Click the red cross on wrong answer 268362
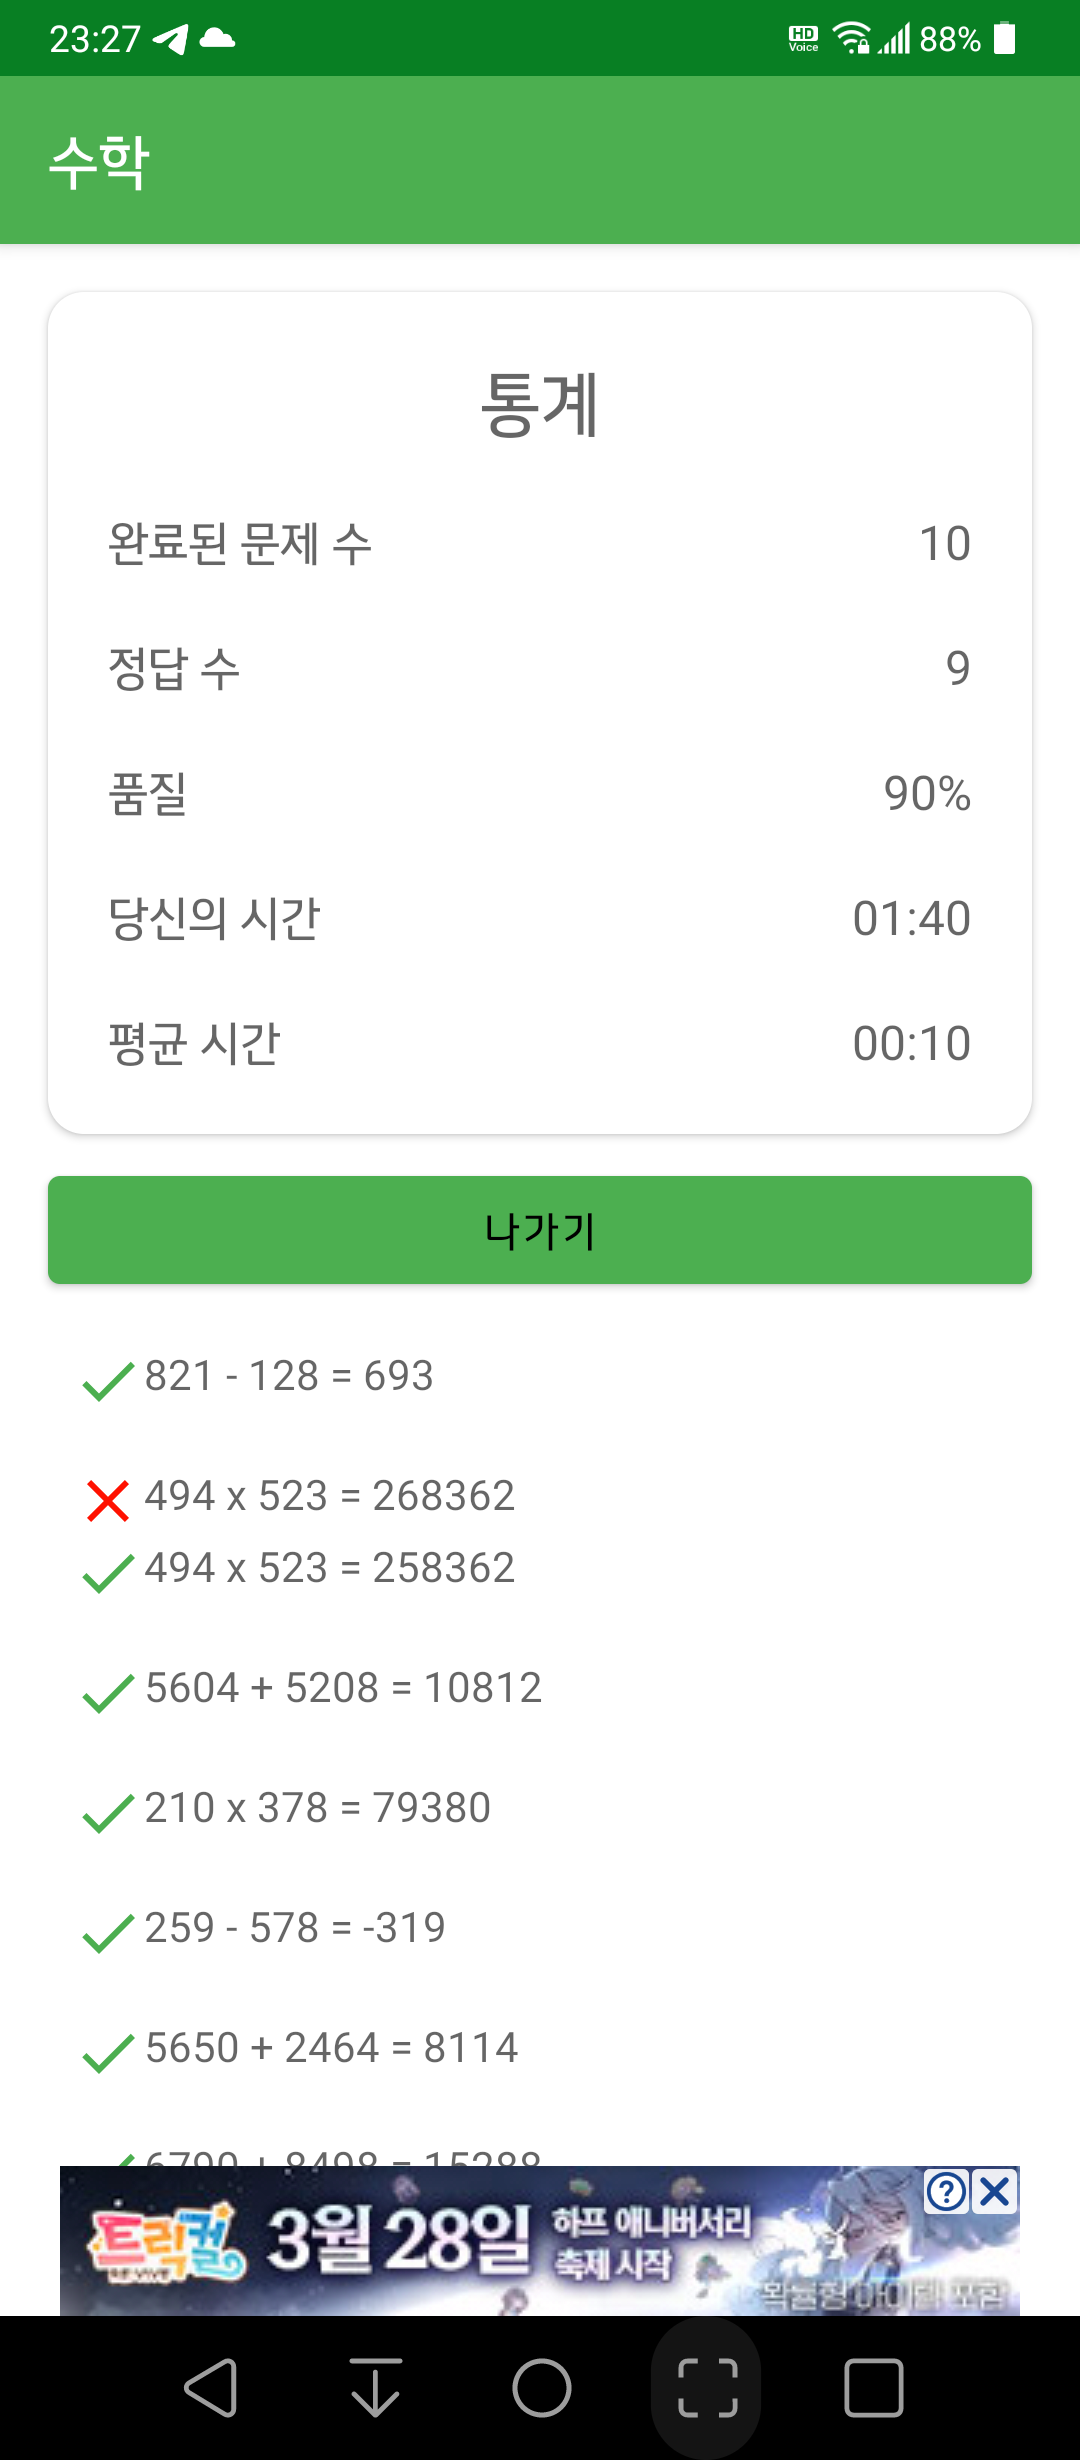 (108, 1500)
